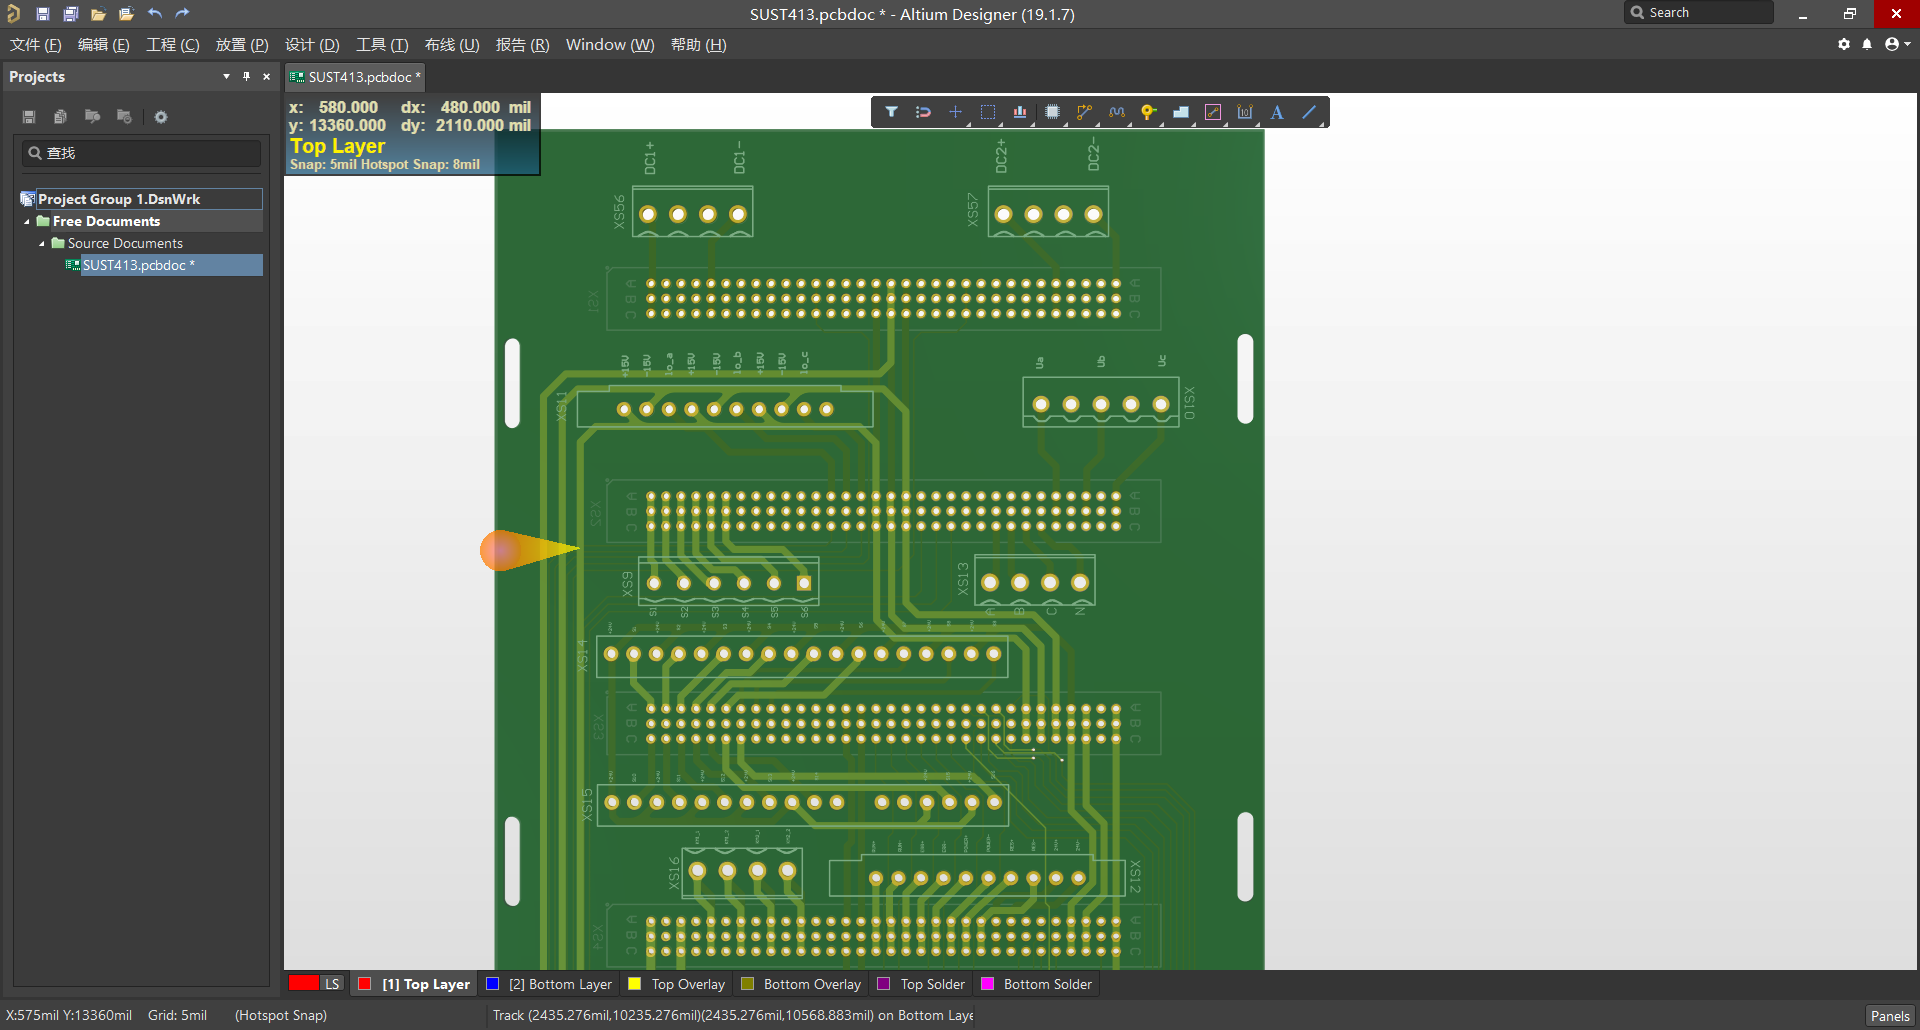
Task: Click the Projects panel folder-options icon
Action: (124, 117)
